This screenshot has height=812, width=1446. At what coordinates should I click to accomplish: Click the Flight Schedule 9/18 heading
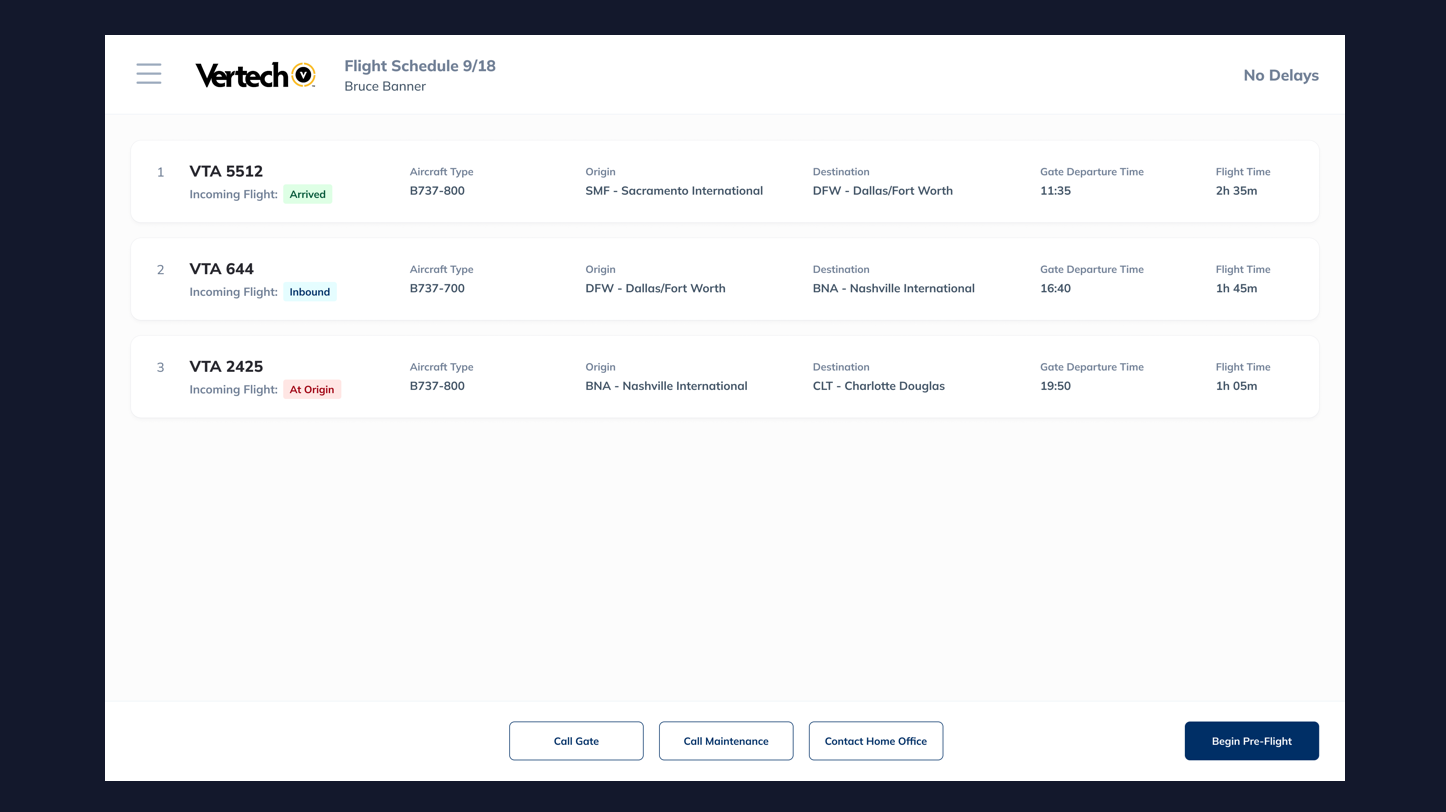click(420, 66)
